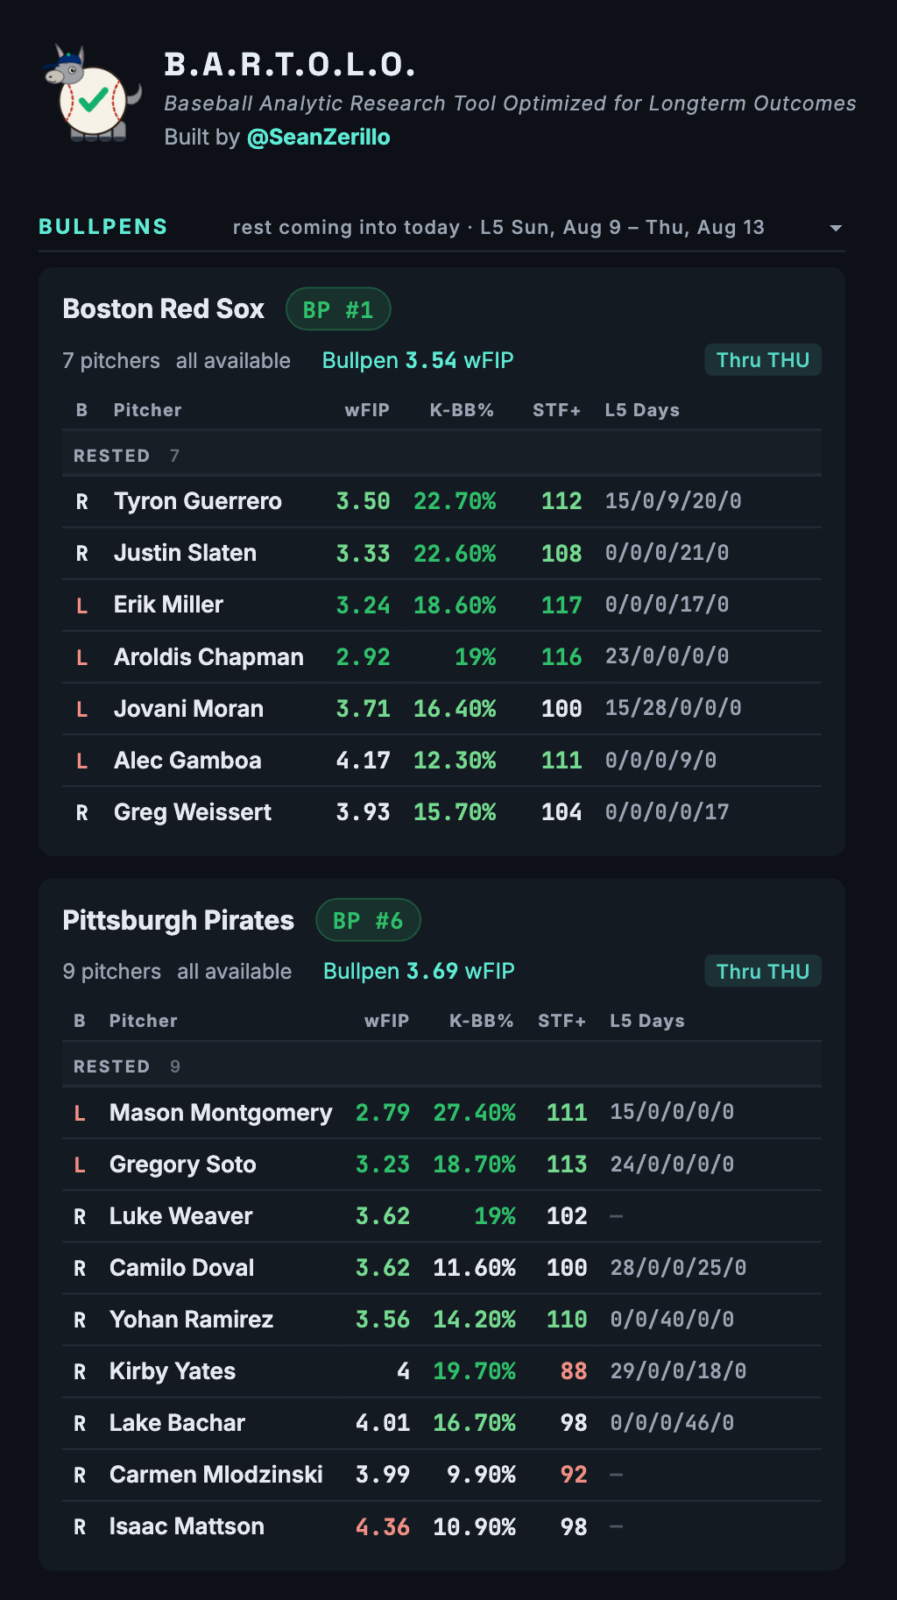Sort Red Sox table by K-BB% header

click(x=462, y=410)
